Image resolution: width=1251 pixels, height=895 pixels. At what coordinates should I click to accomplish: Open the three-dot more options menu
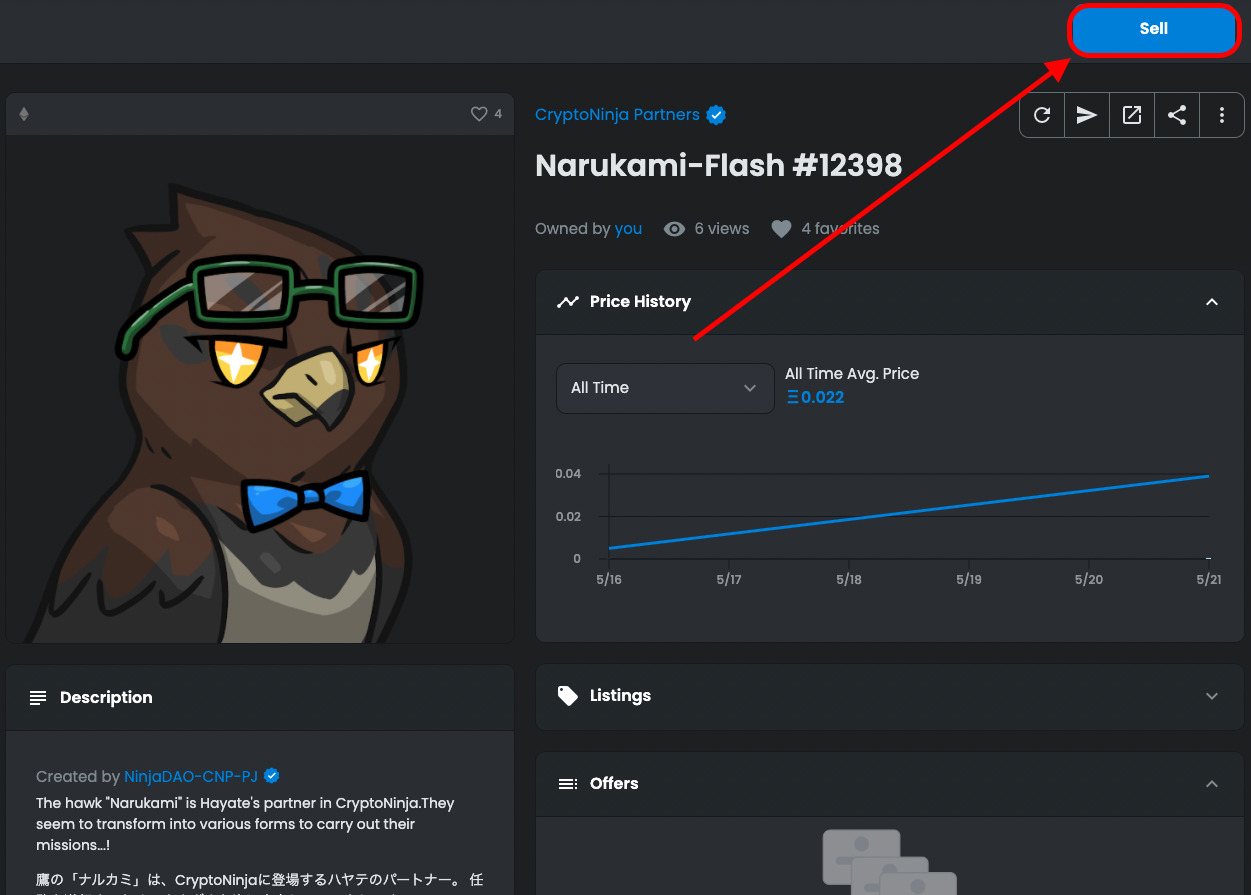1222,115
